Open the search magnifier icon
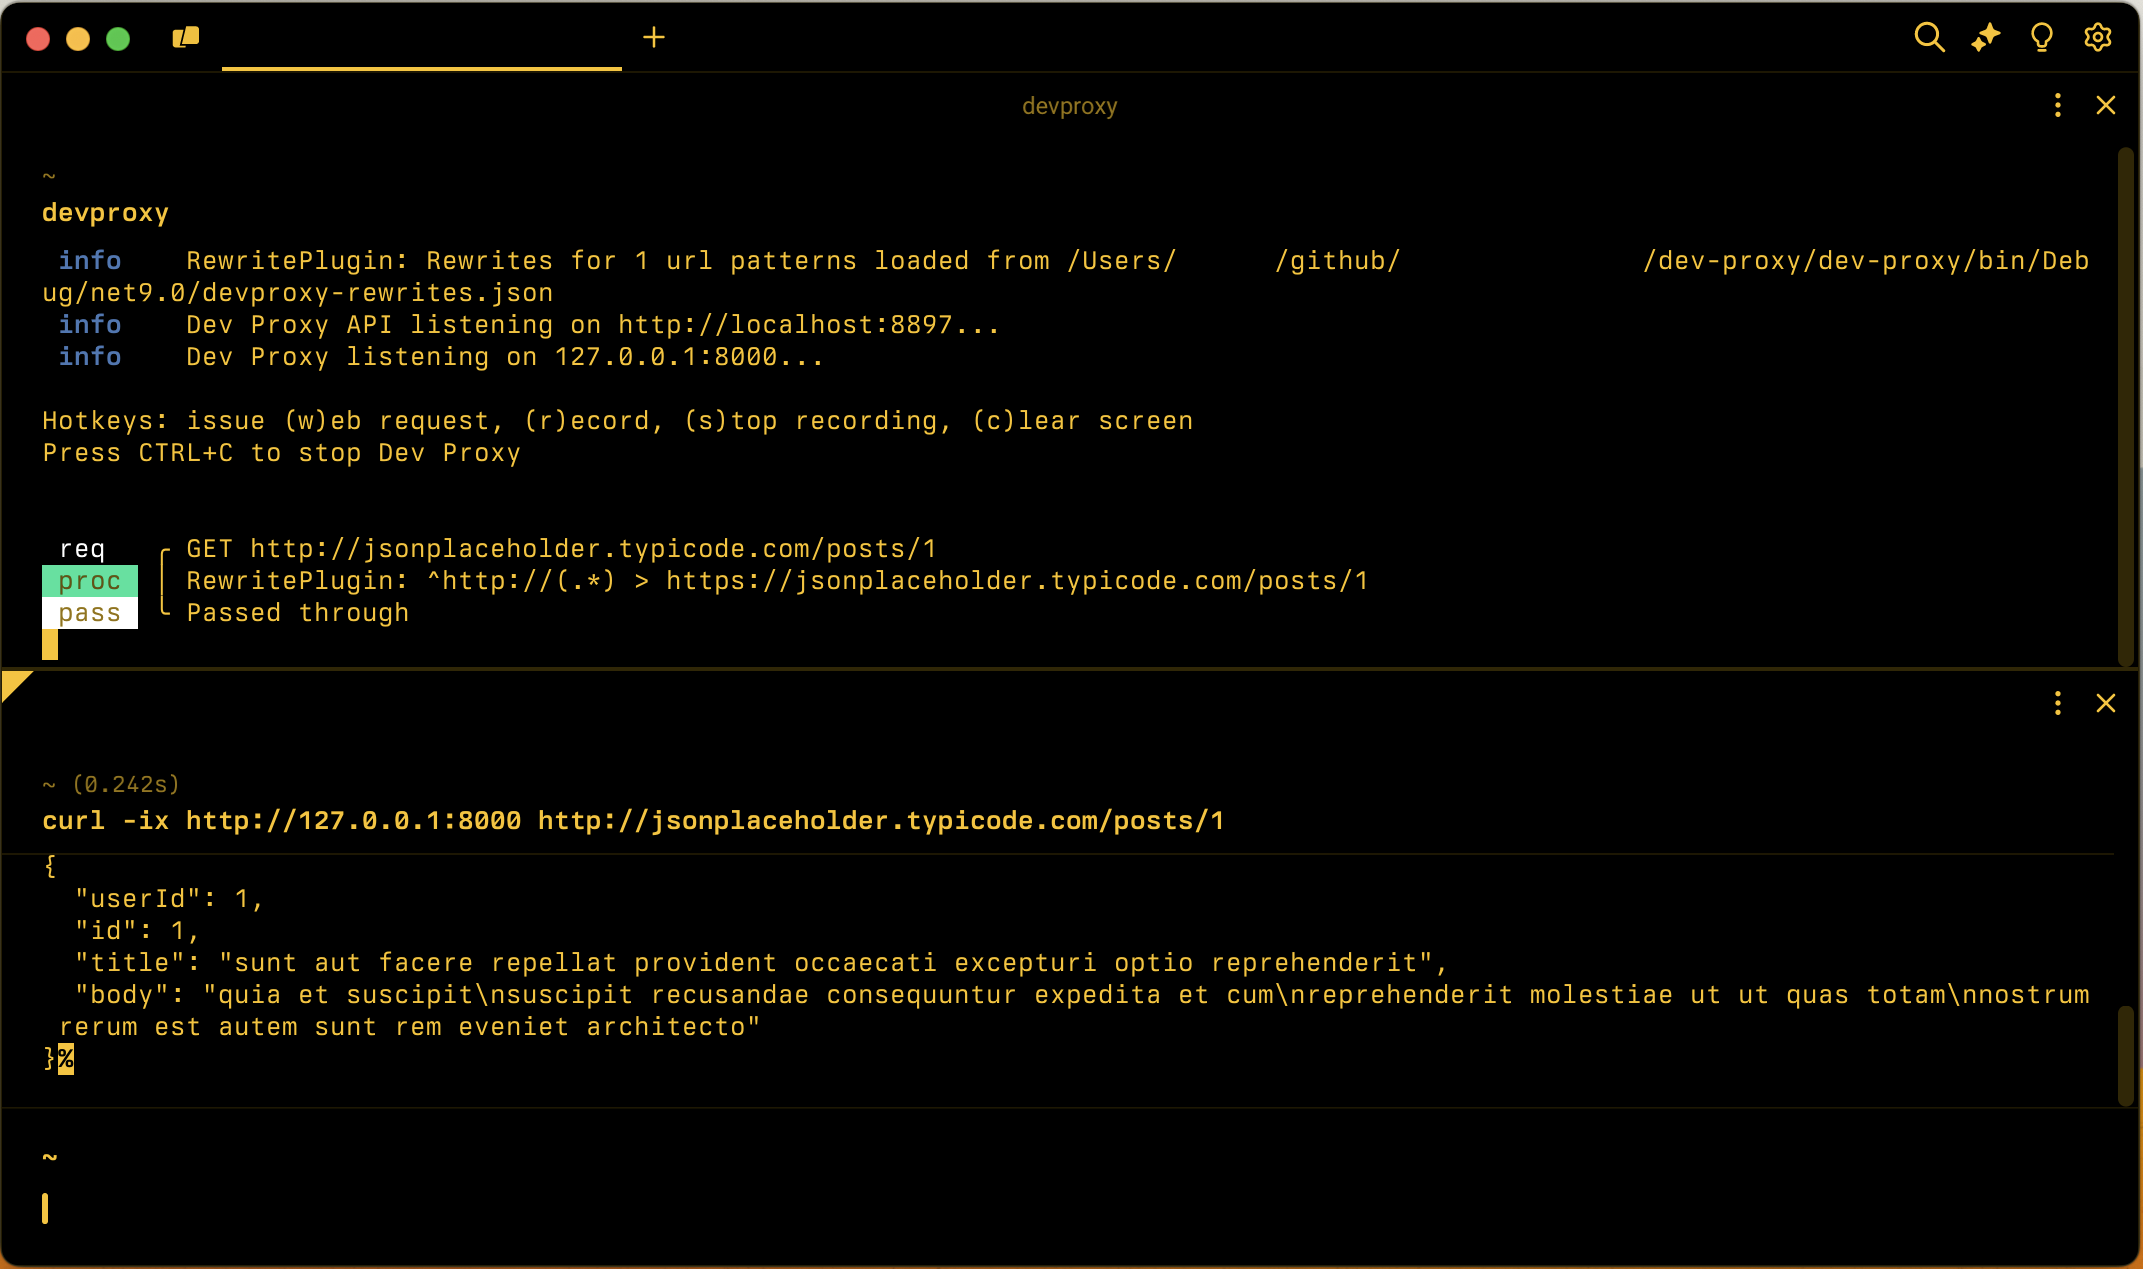The height and width of the screenshot is (1269, 2143). (1928, 38)
